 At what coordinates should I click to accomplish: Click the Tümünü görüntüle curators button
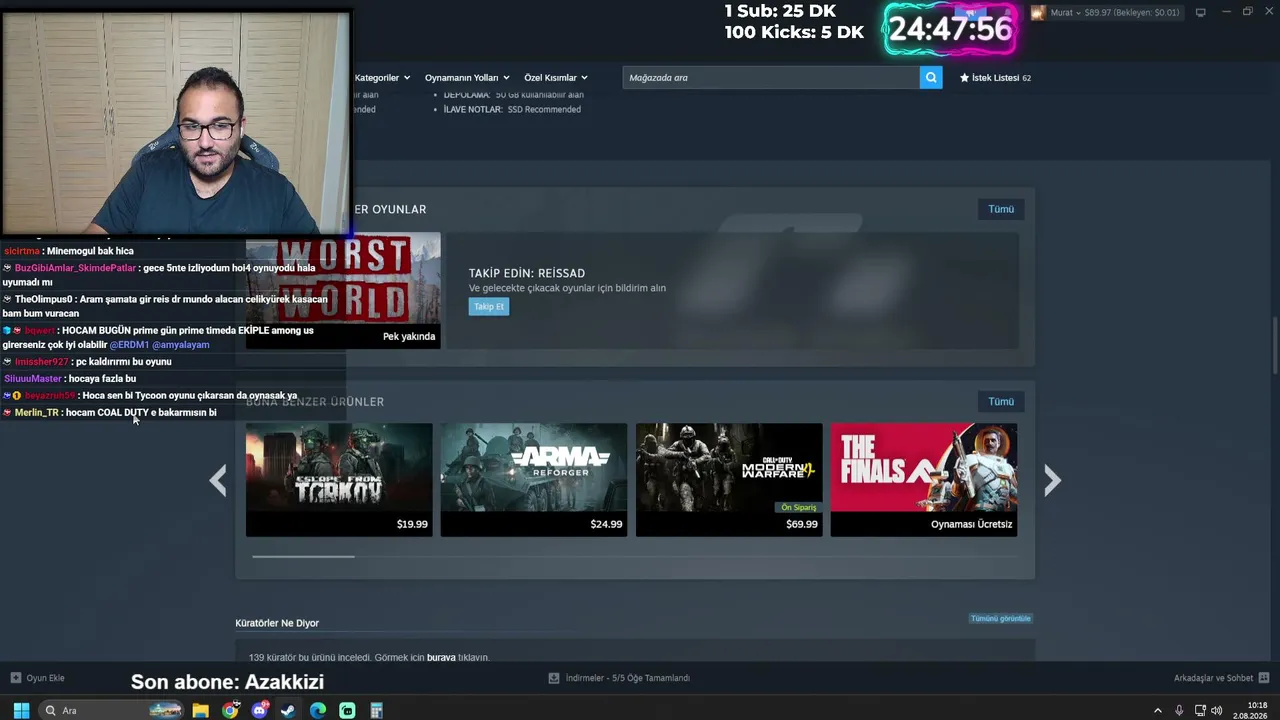click(x=1000, y=618)
